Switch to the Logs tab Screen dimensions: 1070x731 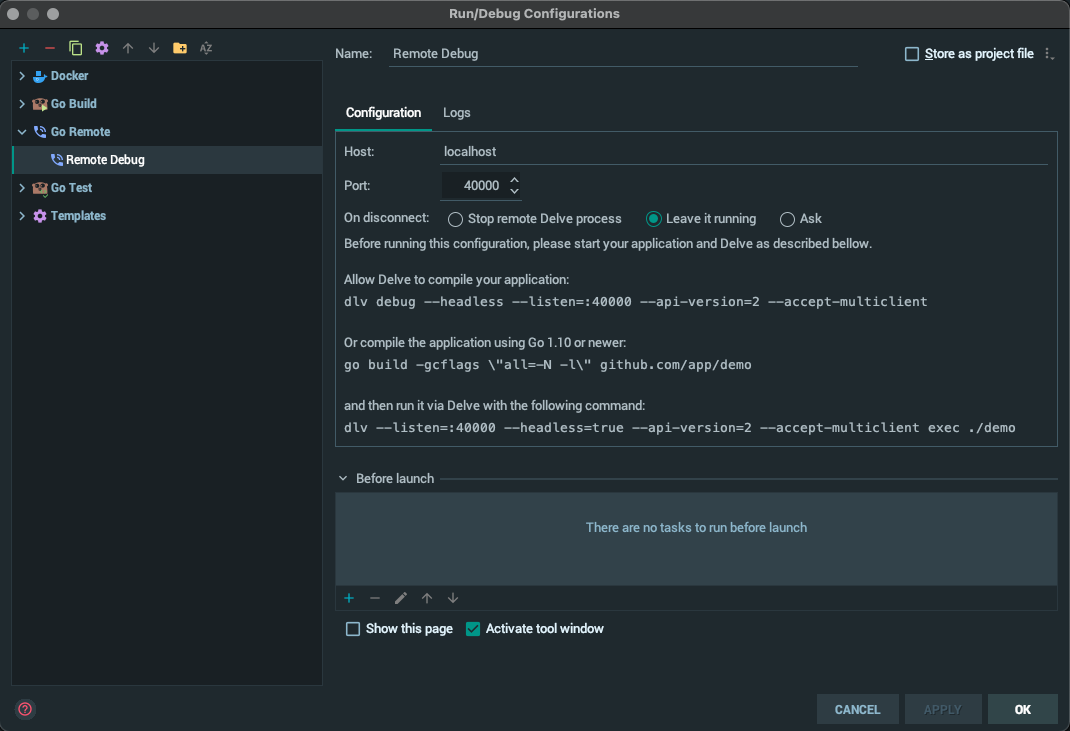(457, 113)
